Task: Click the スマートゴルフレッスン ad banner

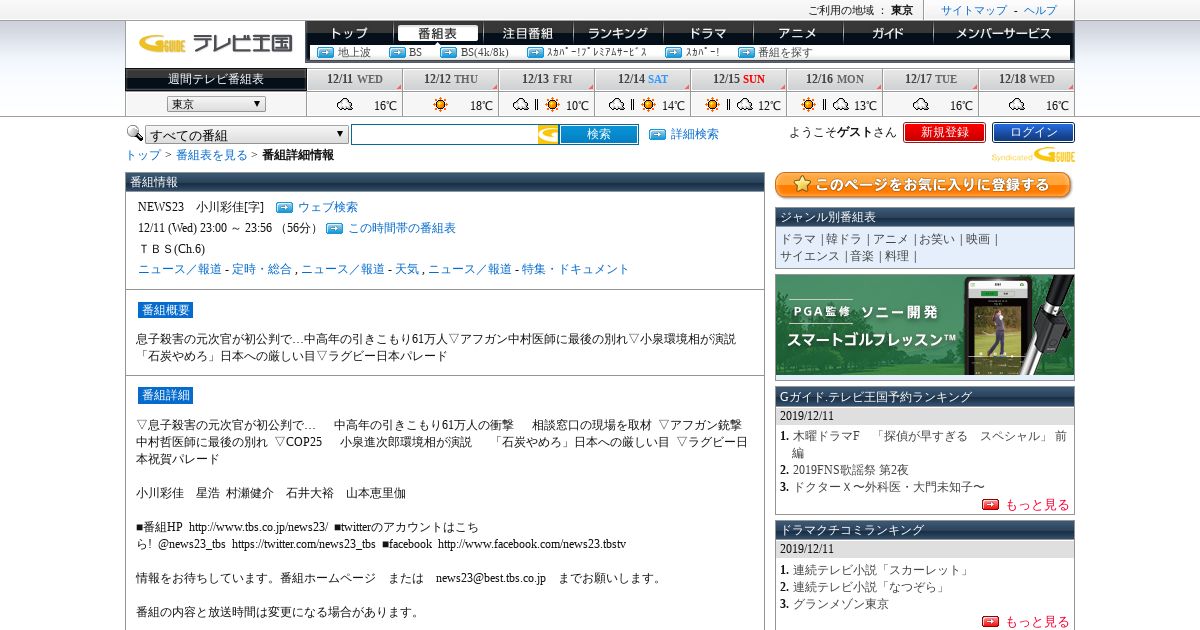Action: (x=924, y=326)
